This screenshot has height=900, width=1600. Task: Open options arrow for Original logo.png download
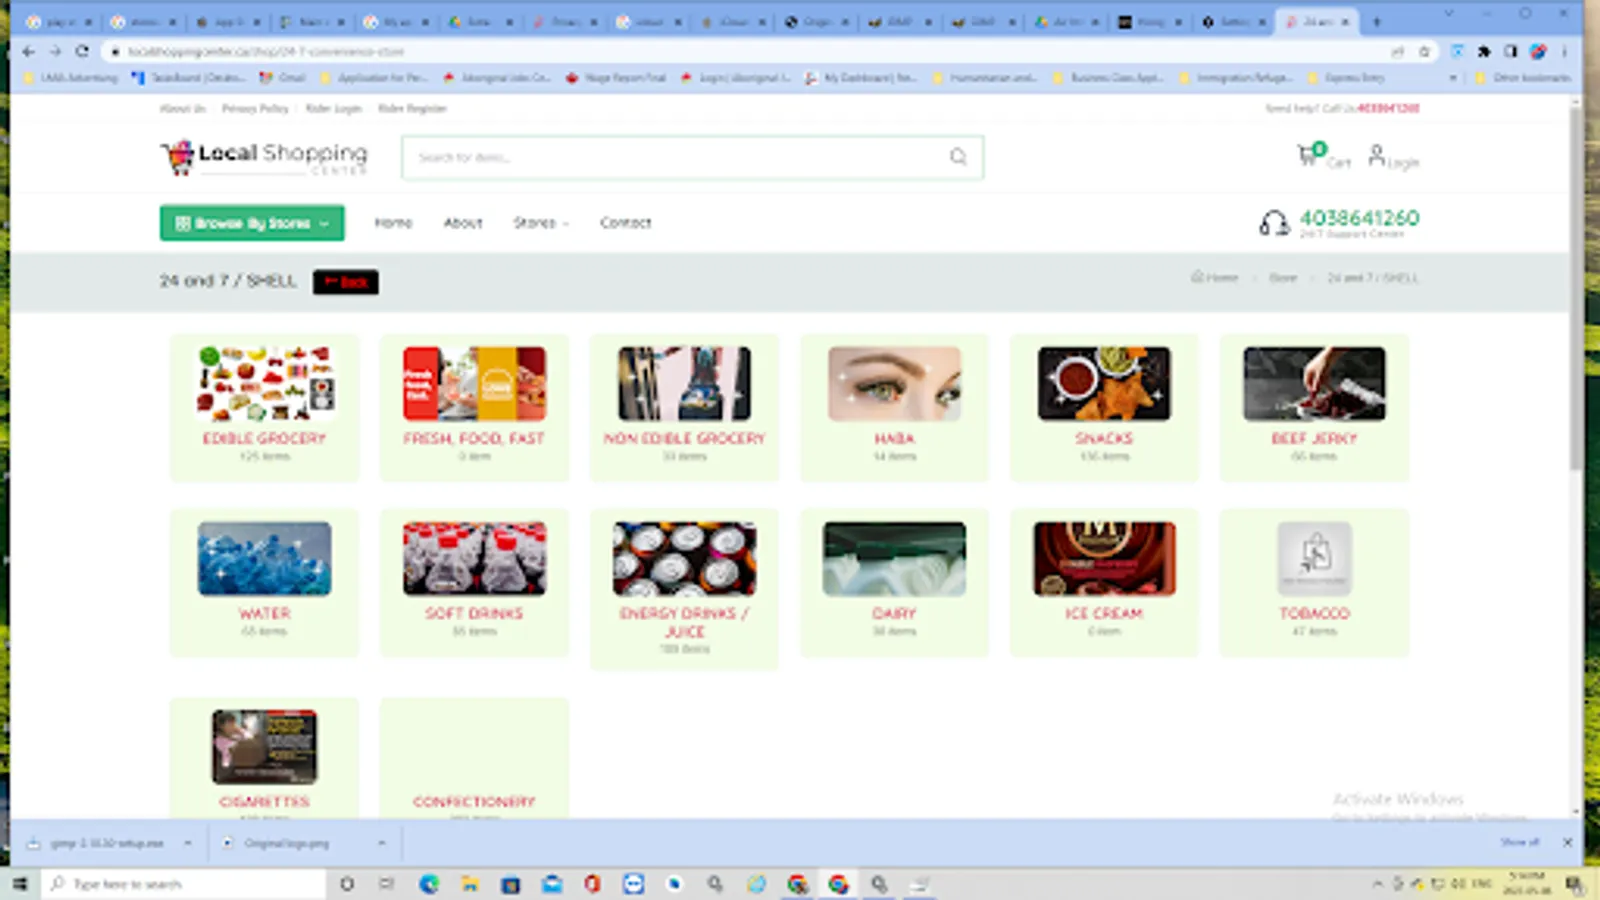382,843
